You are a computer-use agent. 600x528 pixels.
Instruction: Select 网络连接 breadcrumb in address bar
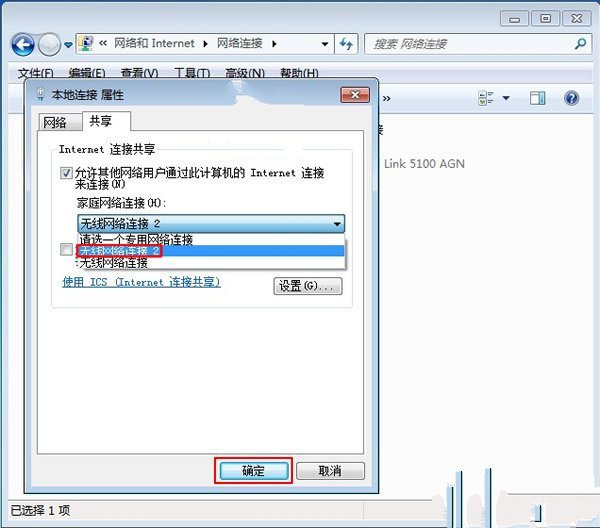(240, 43)
